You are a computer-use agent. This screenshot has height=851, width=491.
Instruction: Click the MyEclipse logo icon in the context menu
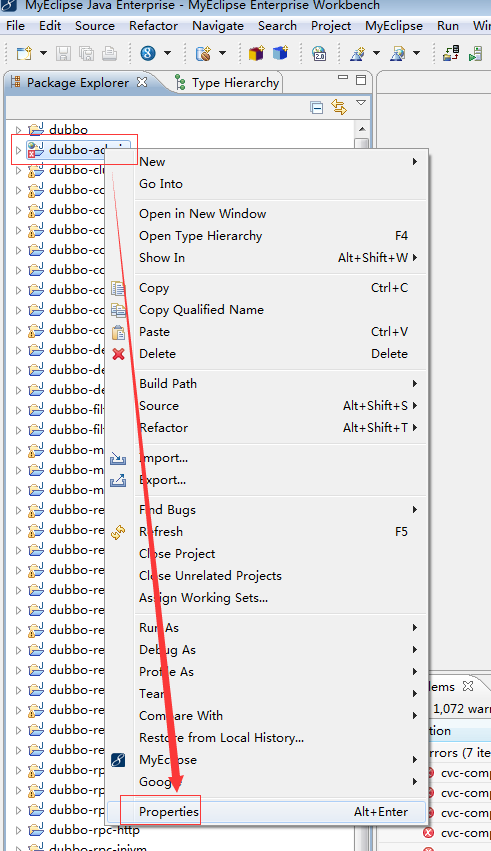pyautogui.click(x=118, y=760)
